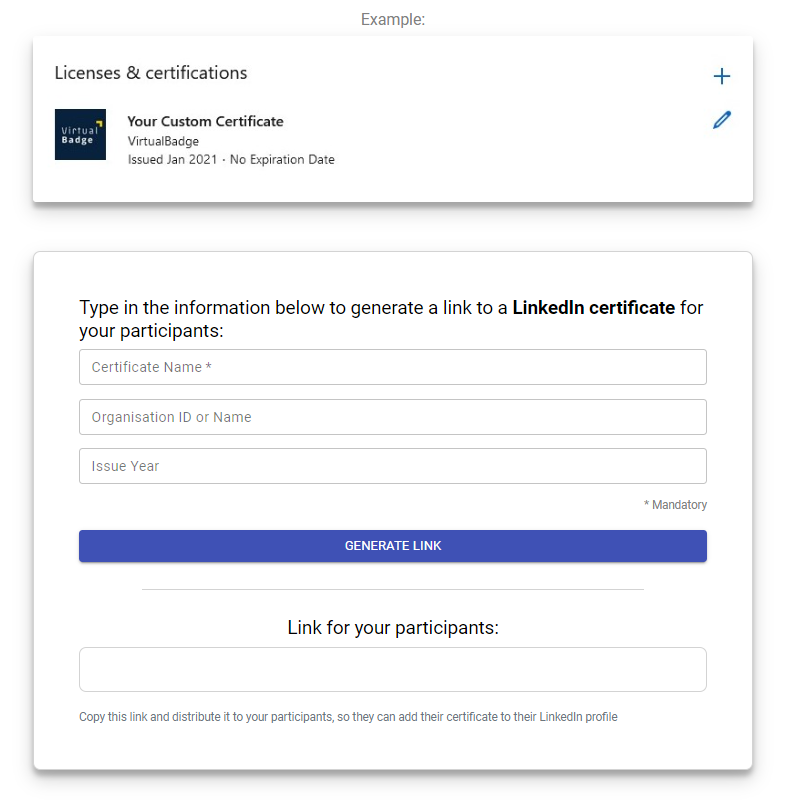
Task: Click the Link for your participants heading
Action: pyautogui.click(x=393, y=627)
